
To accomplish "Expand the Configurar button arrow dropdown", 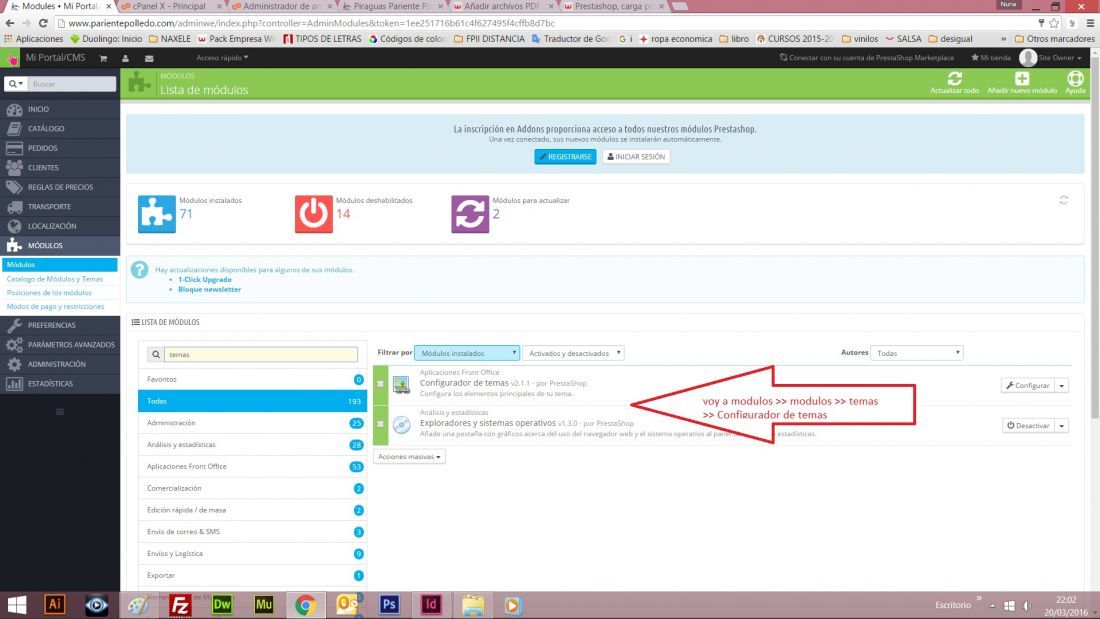I will pyautogui.click(x=1061, y=385).
